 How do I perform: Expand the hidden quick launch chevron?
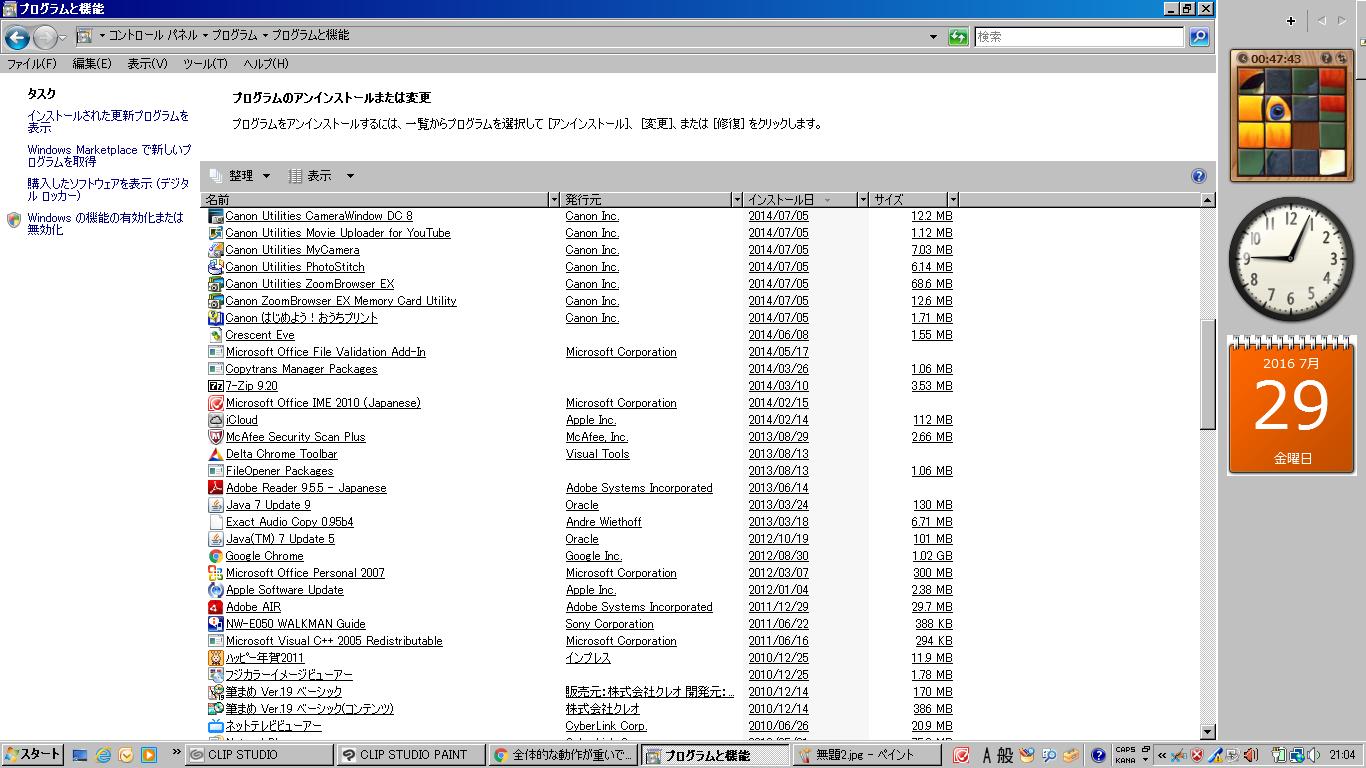(177, 752)
